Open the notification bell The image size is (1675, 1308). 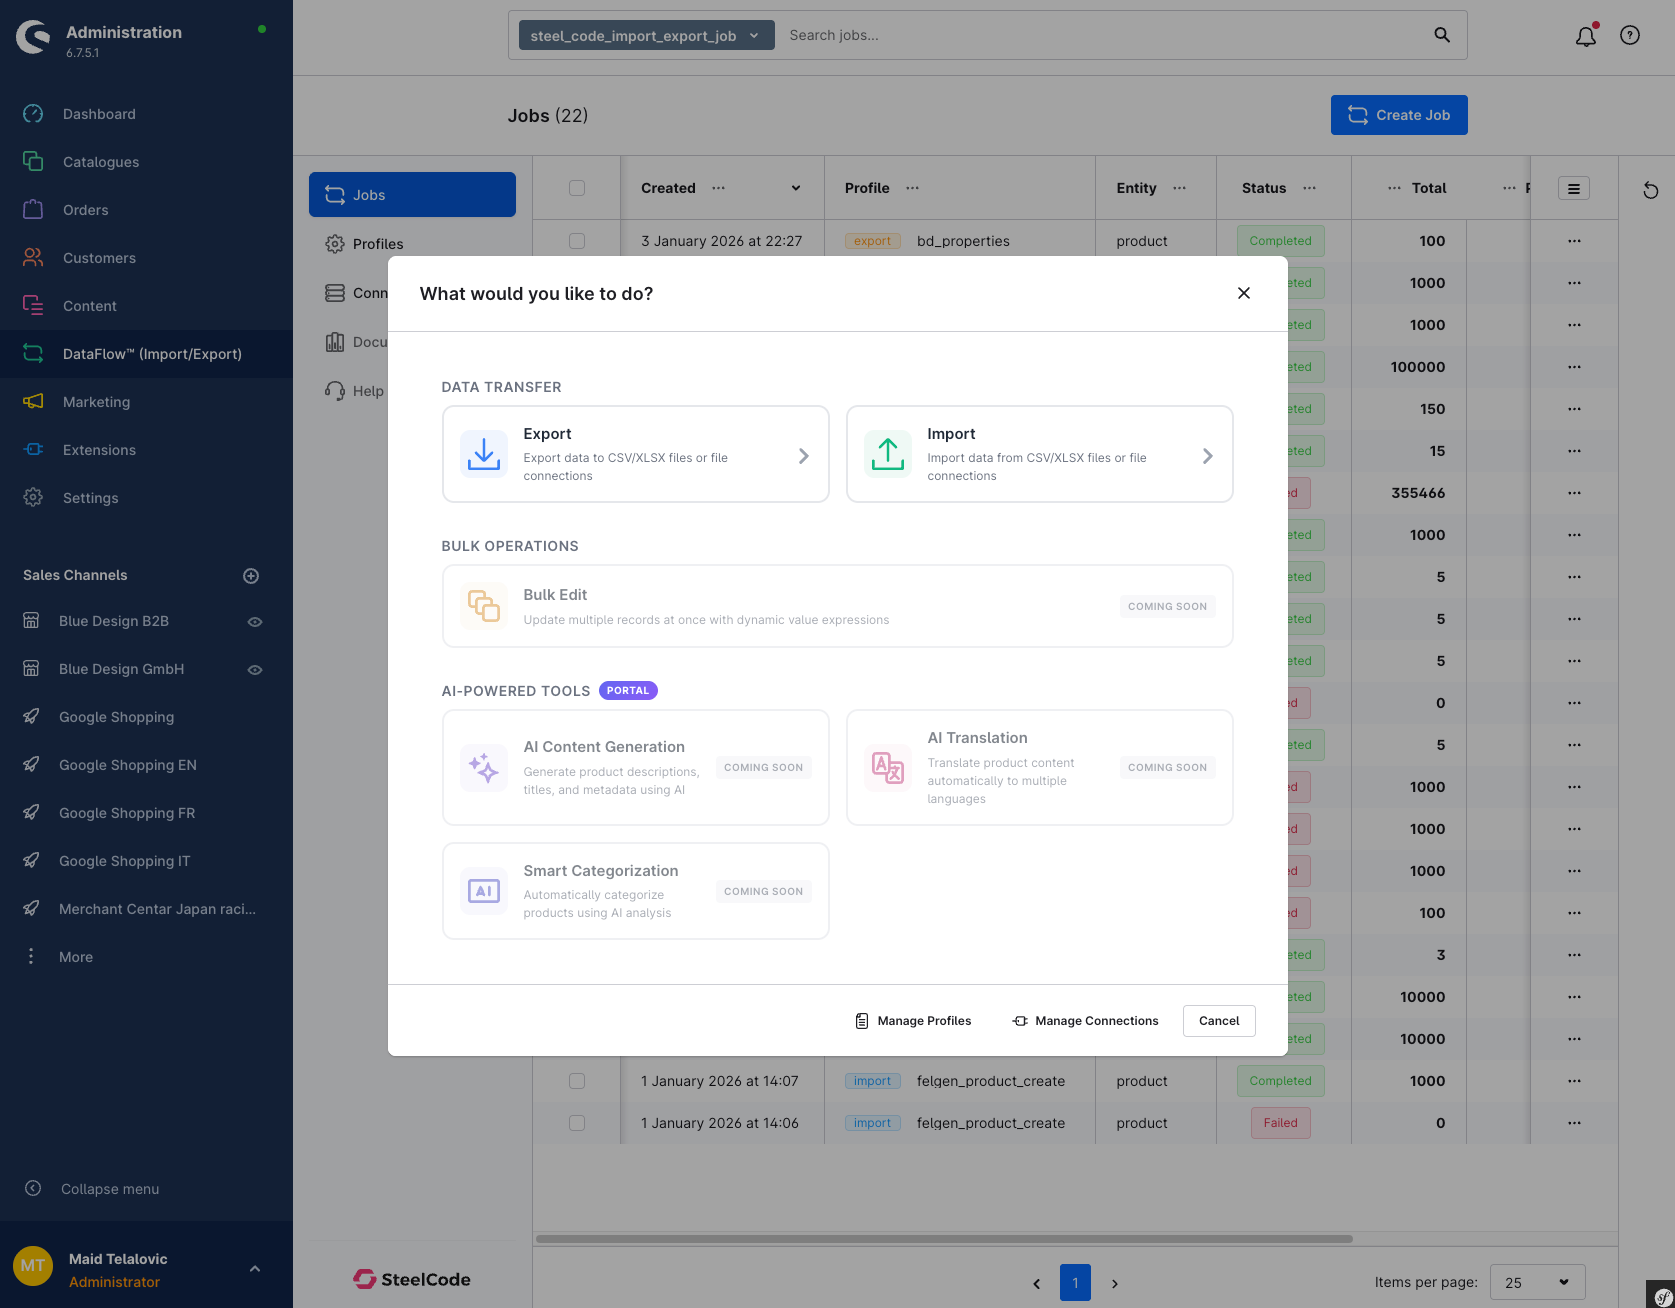pyautogui.click(x=1585, y=35)
